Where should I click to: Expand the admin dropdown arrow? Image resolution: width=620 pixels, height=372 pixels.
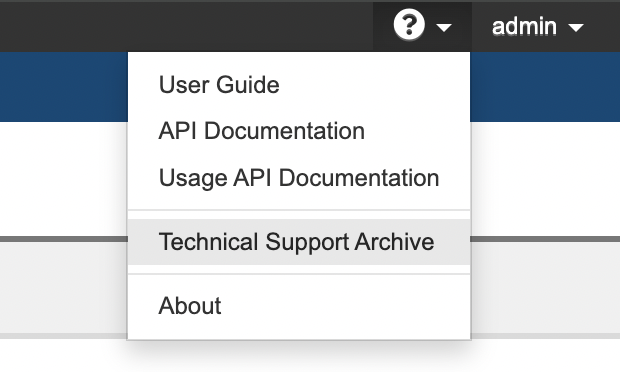(x=576, y=28)
